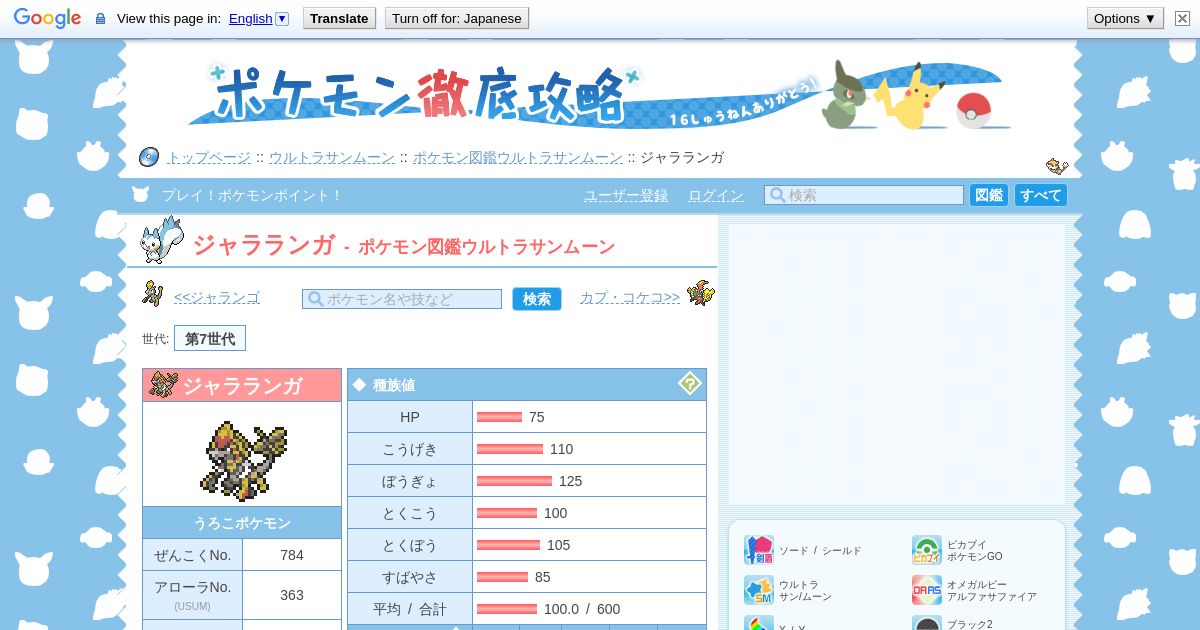Click the うろこポケモン category text

pos(242,523)
